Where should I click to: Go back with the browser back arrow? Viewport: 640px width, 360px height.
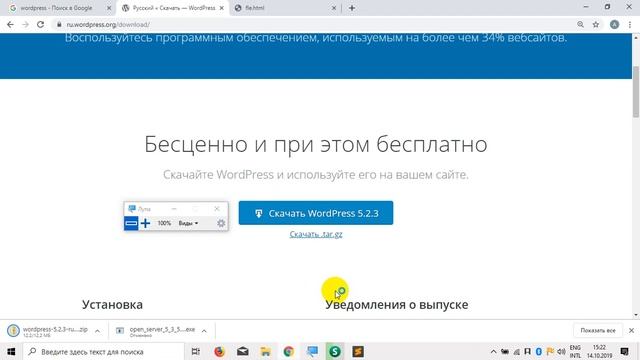pyautogui.click(x=10, y=24)
